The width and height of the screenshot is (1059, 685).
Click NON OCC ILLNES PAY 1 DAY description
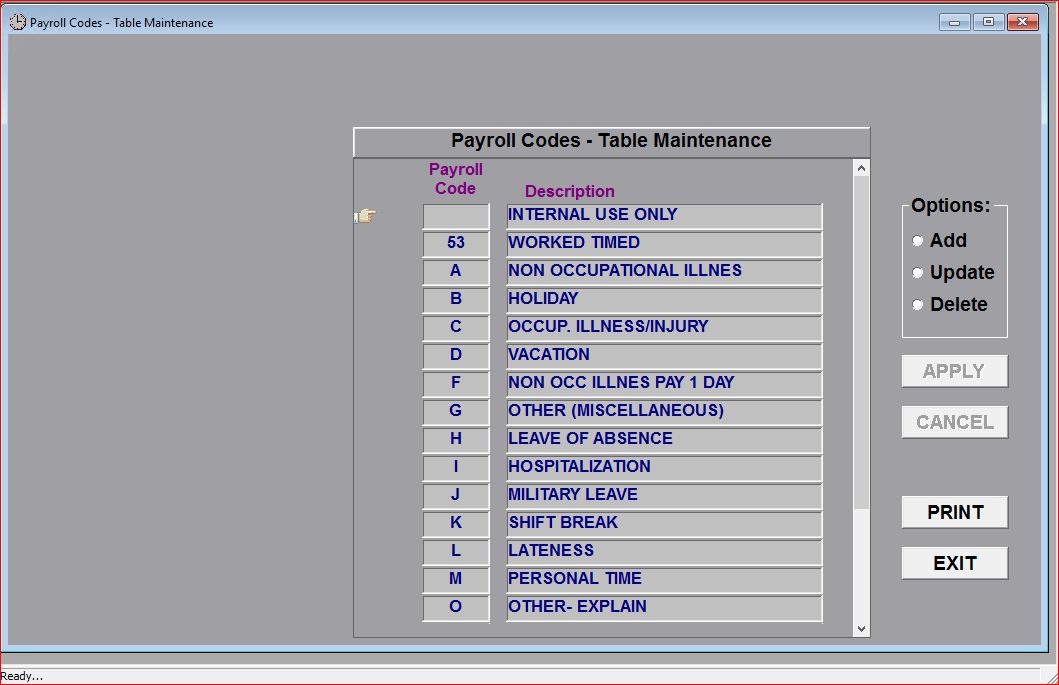[x=665, y=384]
